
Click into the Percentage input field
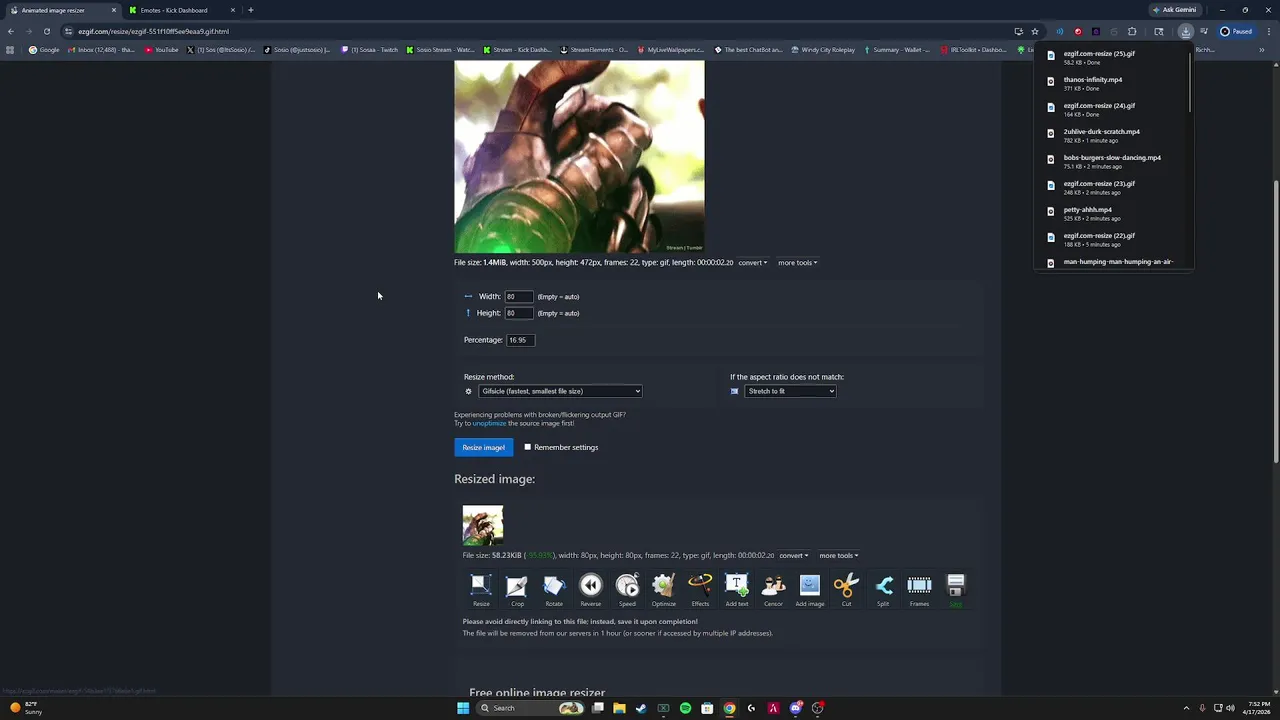520,340
